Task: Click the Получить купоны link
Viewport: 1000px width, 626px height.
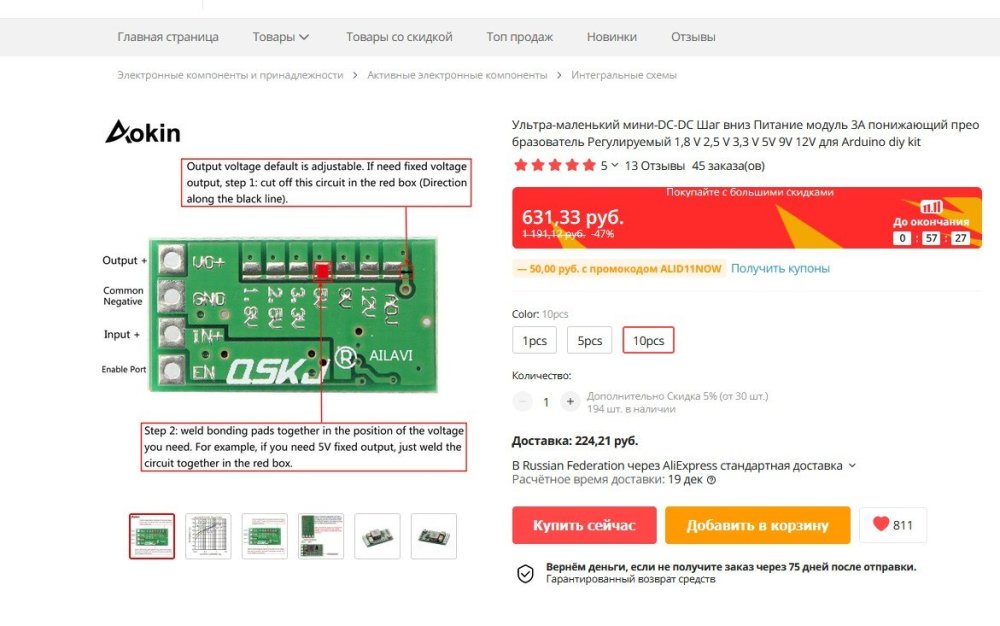Action: pos(780,269)
